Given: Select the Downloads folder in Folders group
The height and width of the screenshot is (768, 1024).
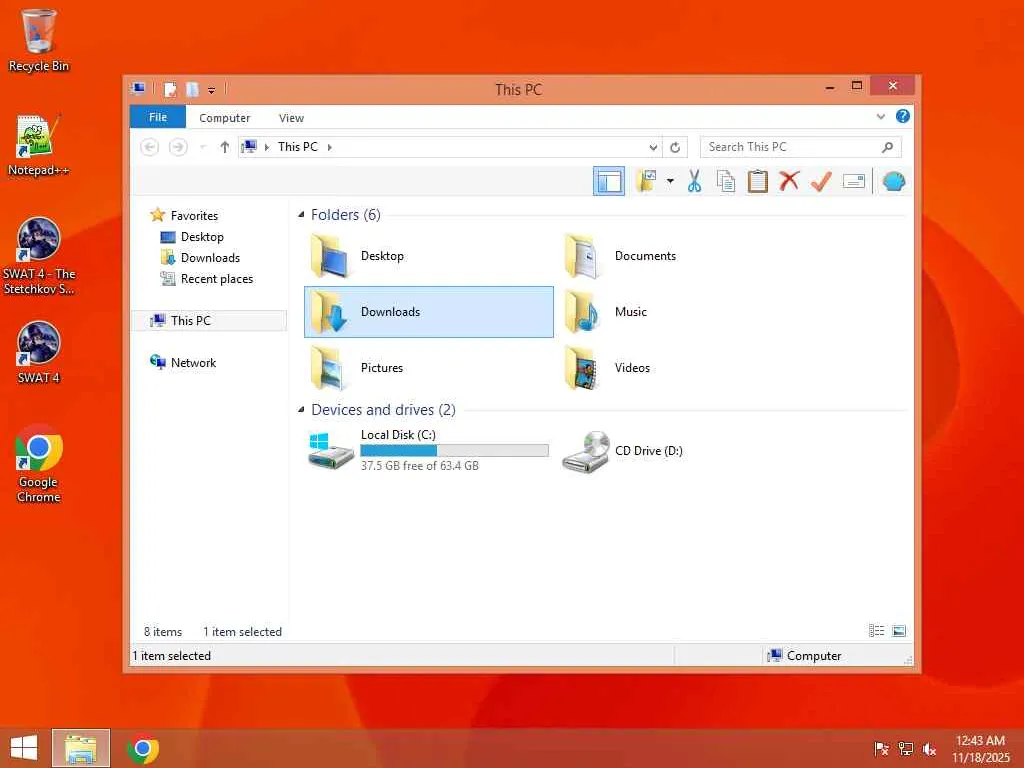Looking at the screenshot, I should (x=428, y=312).
